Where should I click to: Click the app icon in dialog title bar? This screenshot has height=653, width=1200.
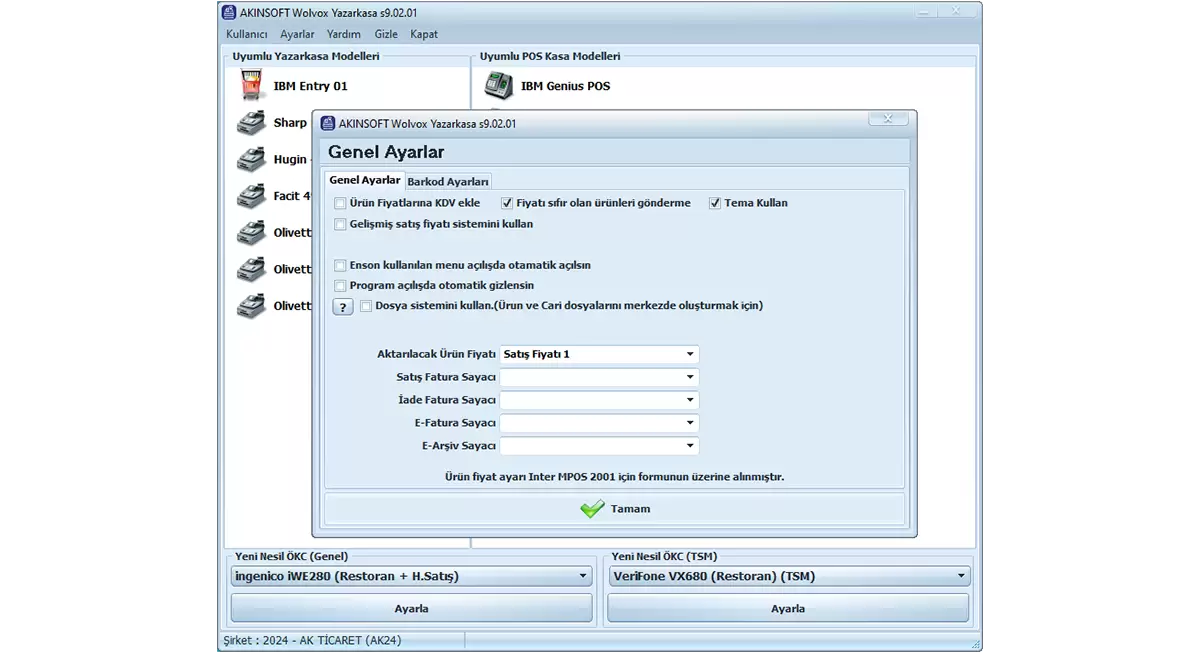click(327, 124)
